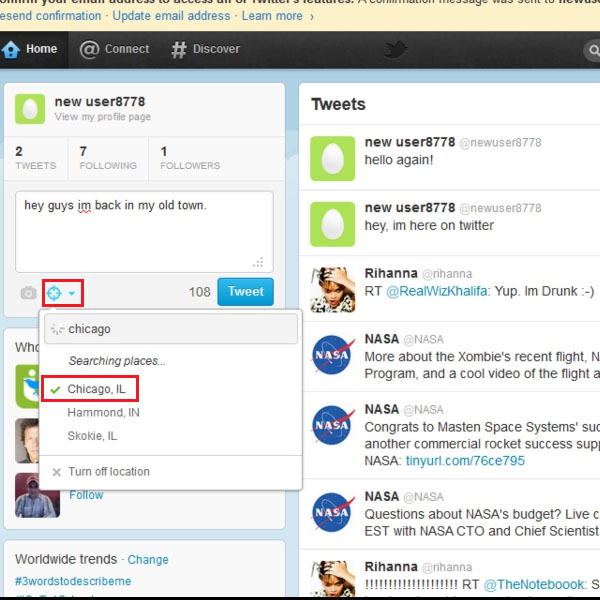Click new user8778 name on hello again tweet
Screen dimensions: 600x600
(x=410, y=142)
